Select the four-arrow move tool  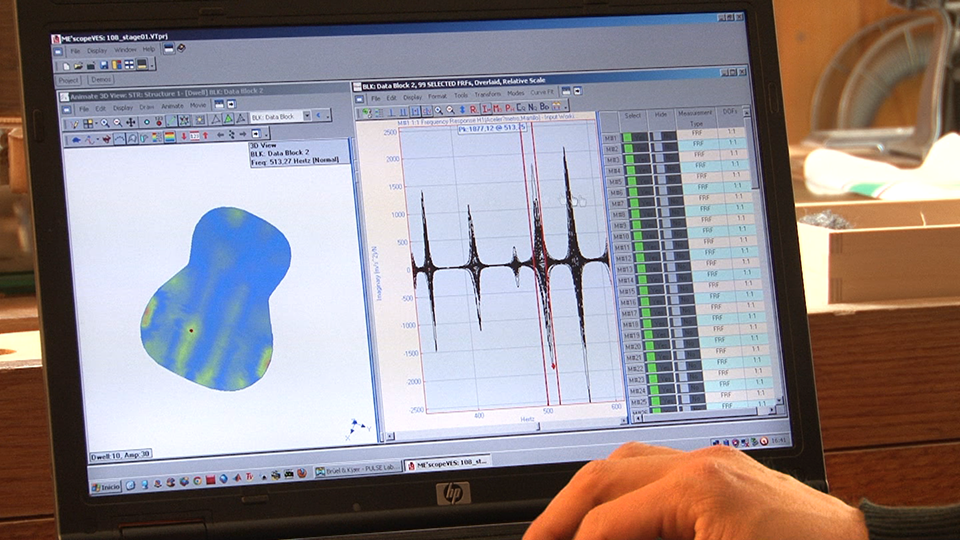(130, 122)
